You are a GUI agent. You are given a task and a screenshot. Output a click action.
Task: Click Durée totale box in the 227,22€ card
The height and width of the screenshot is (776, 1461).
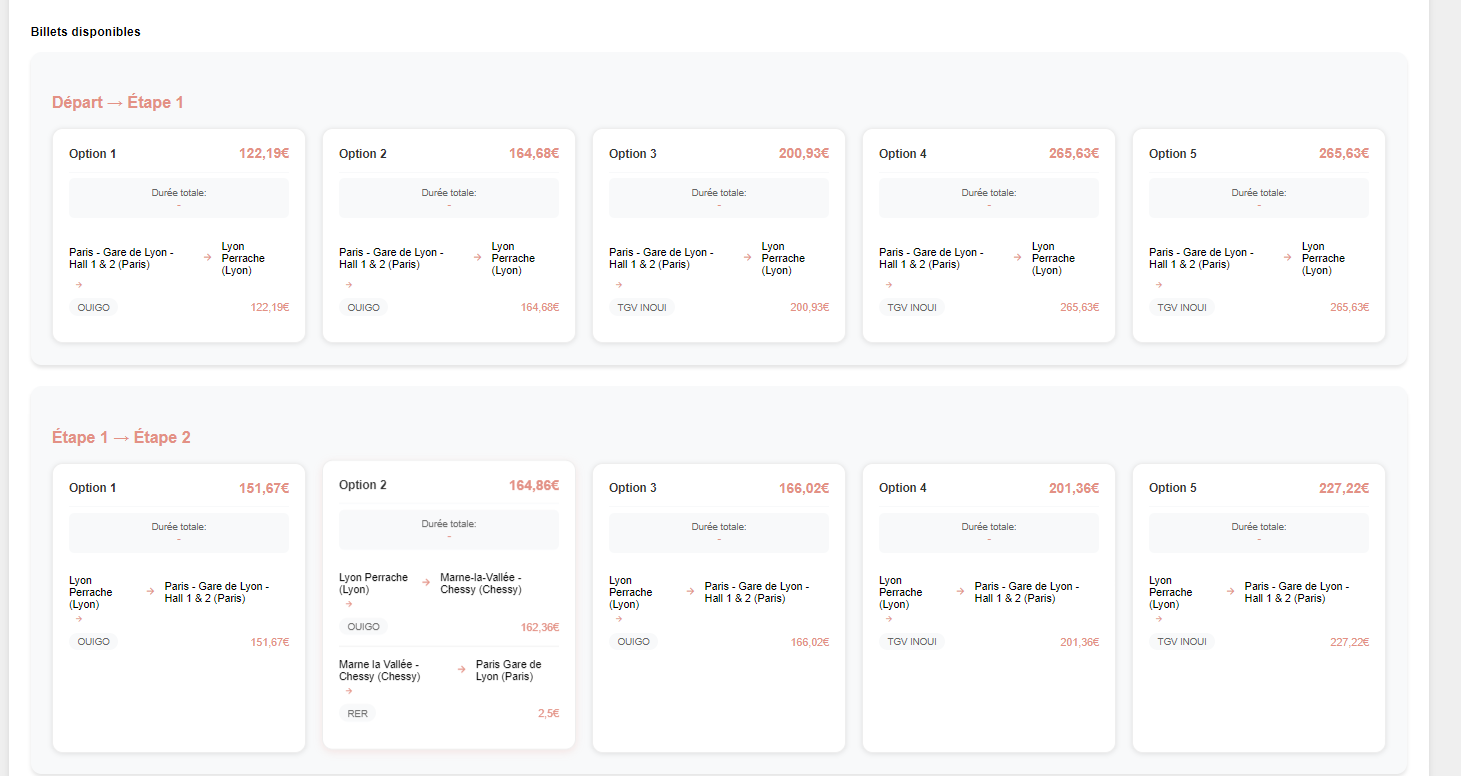click(x=1259, y=532)
